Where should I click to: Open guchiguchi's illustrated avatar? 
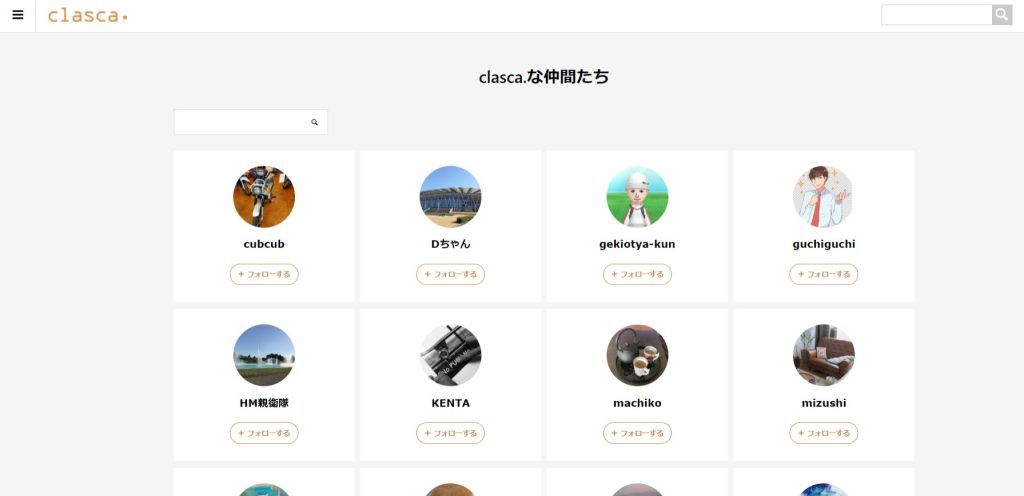(x=824, y=196)
